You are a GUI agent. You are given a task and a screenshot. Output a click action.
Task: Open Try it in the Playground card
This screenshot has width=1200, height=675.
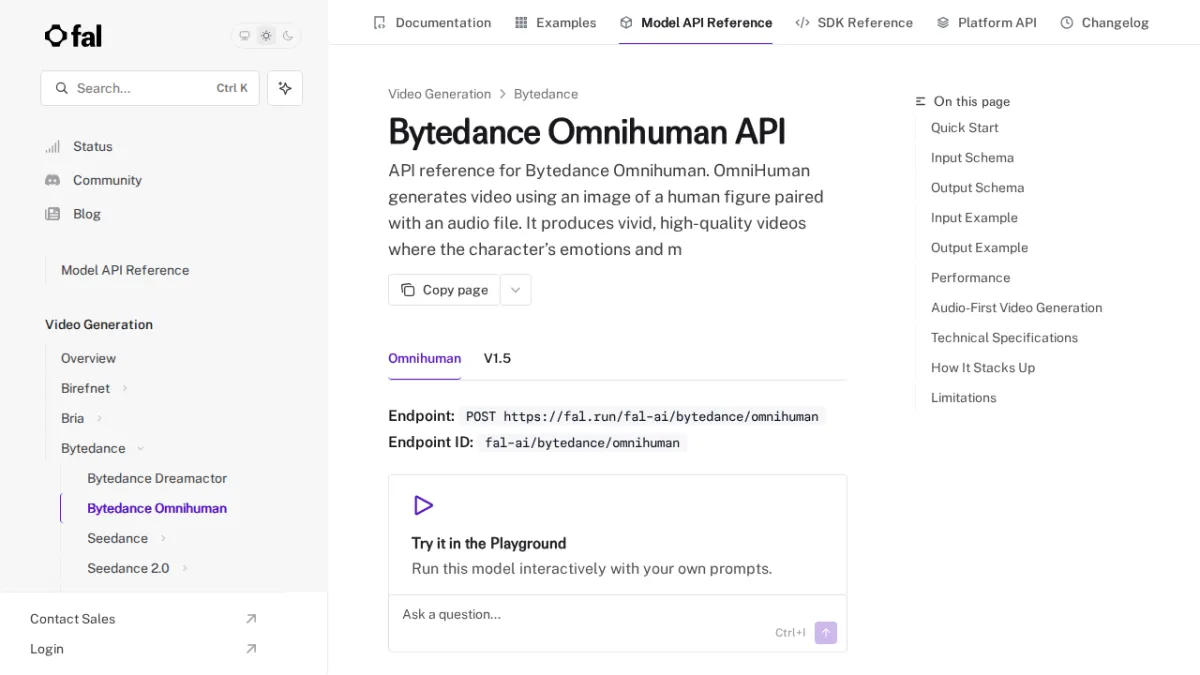point(617,535)
